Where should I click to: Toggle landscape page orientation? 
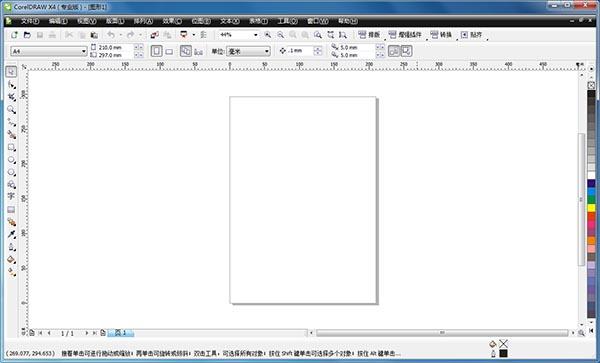click(169, 51)
